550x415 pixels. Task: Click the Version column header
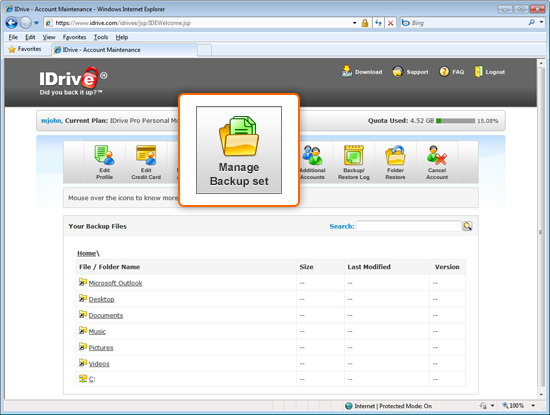point(447,267)
